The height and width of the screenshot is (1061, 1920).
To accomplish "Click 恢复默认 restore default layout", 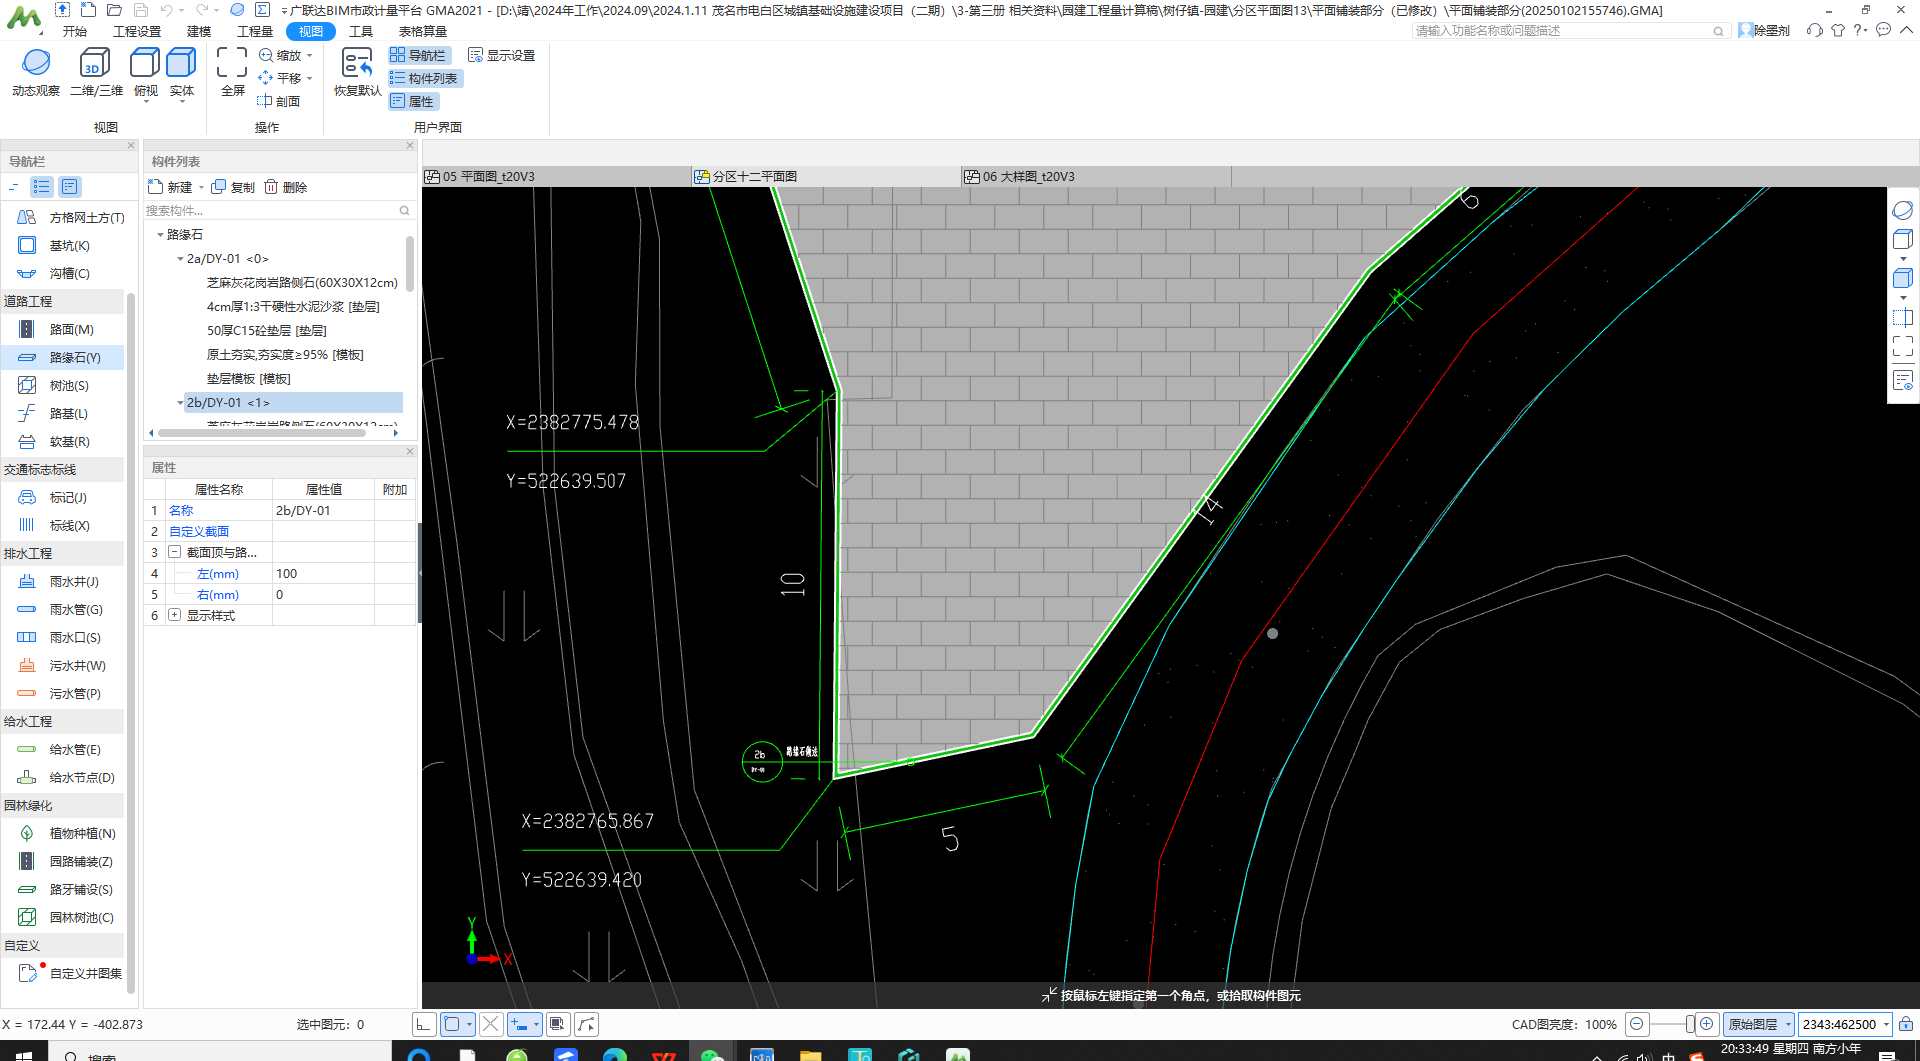I will coord(357,73).
